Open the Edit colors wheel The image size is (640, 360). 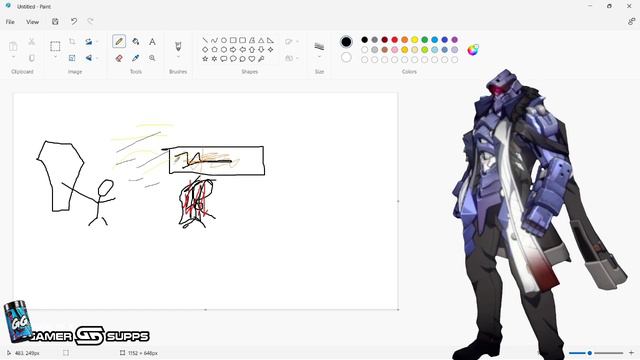pyautogui.click(x=473, y=50)
